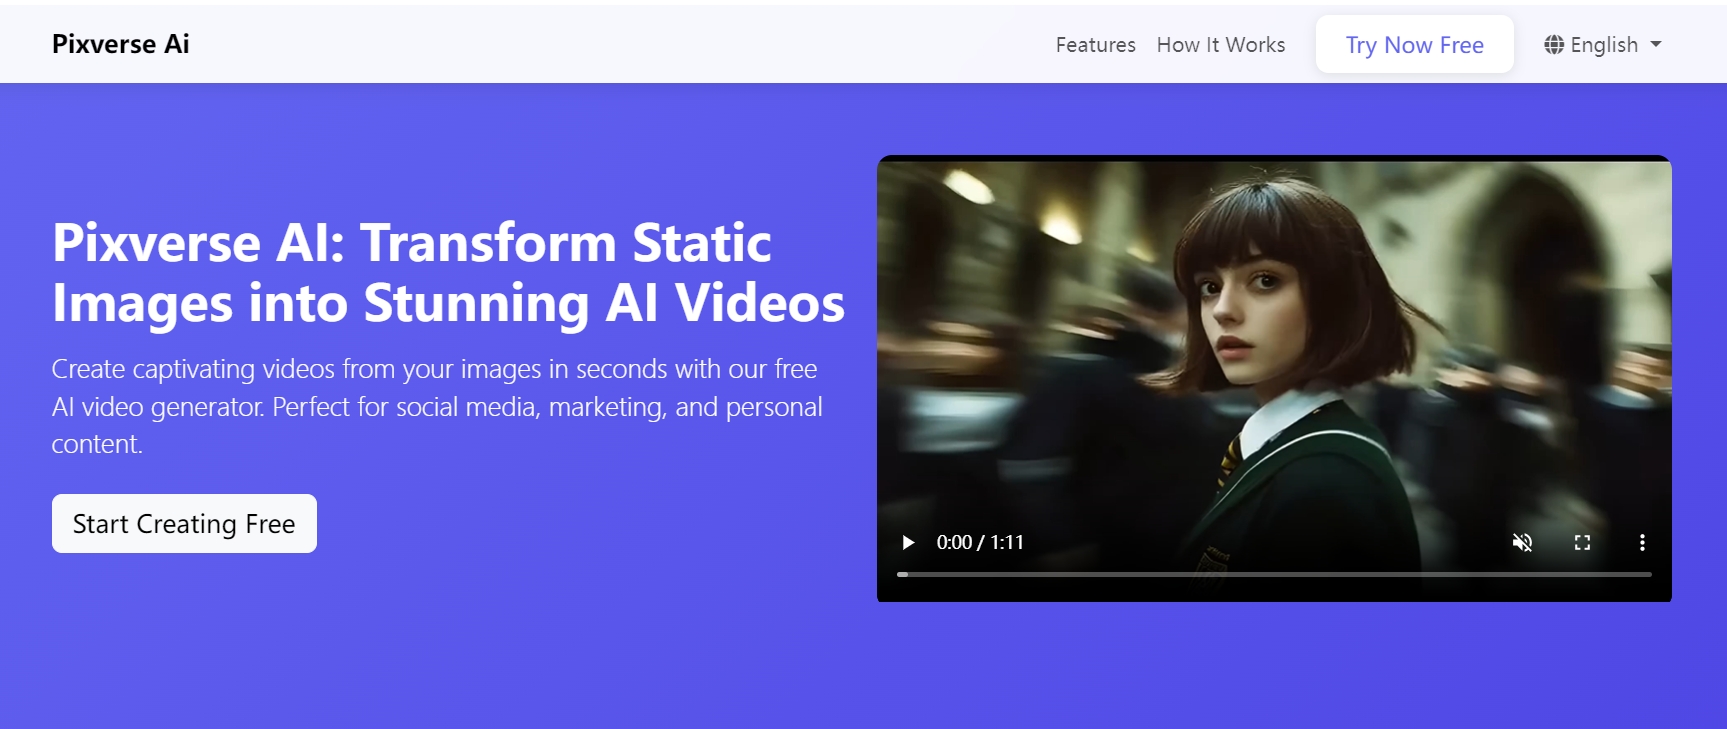Screen dimensions: 1727x729
Task: Click the Pixverse Ai logo
Action: tap(120, 44)
